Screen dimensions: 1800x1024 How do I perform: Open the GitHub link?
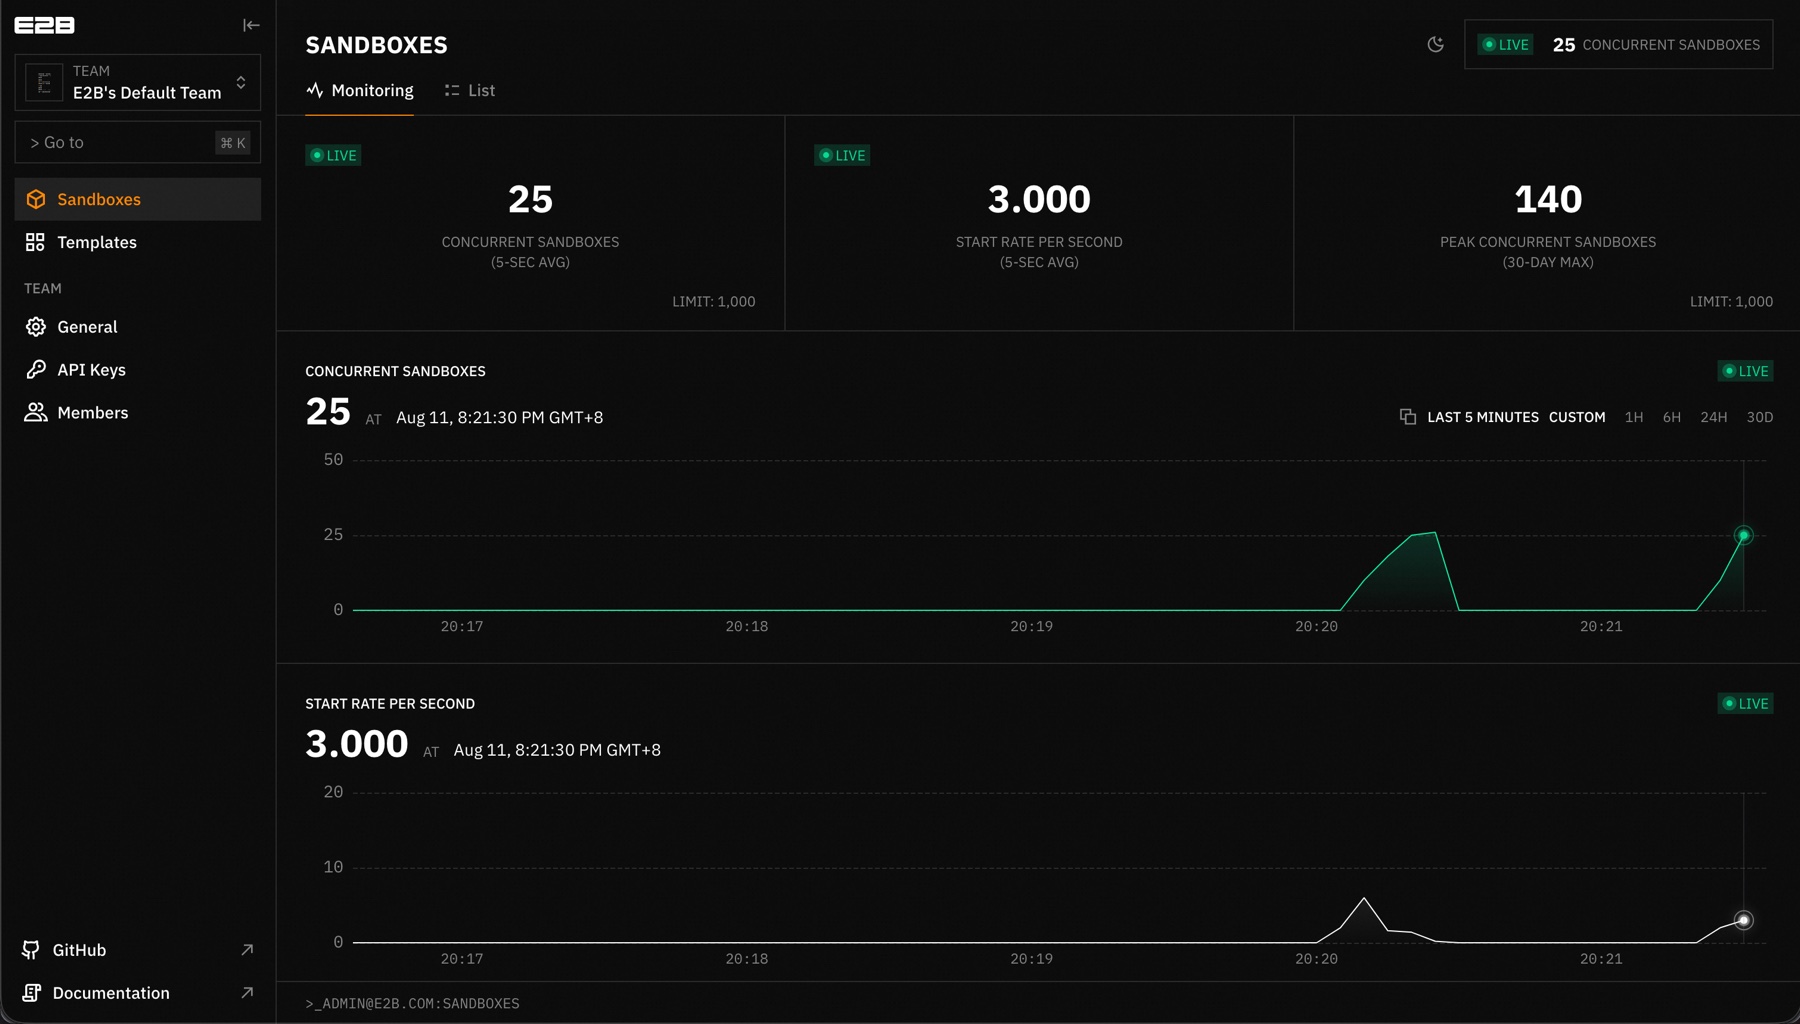coord(138,950)
